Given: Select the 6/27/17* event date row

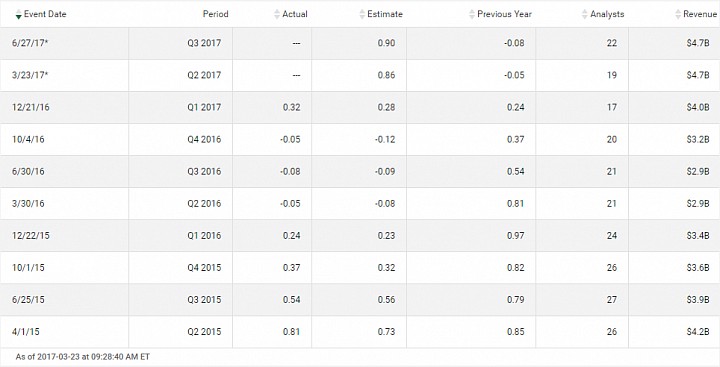Looking at the screenshot, I should click(360, 43).
